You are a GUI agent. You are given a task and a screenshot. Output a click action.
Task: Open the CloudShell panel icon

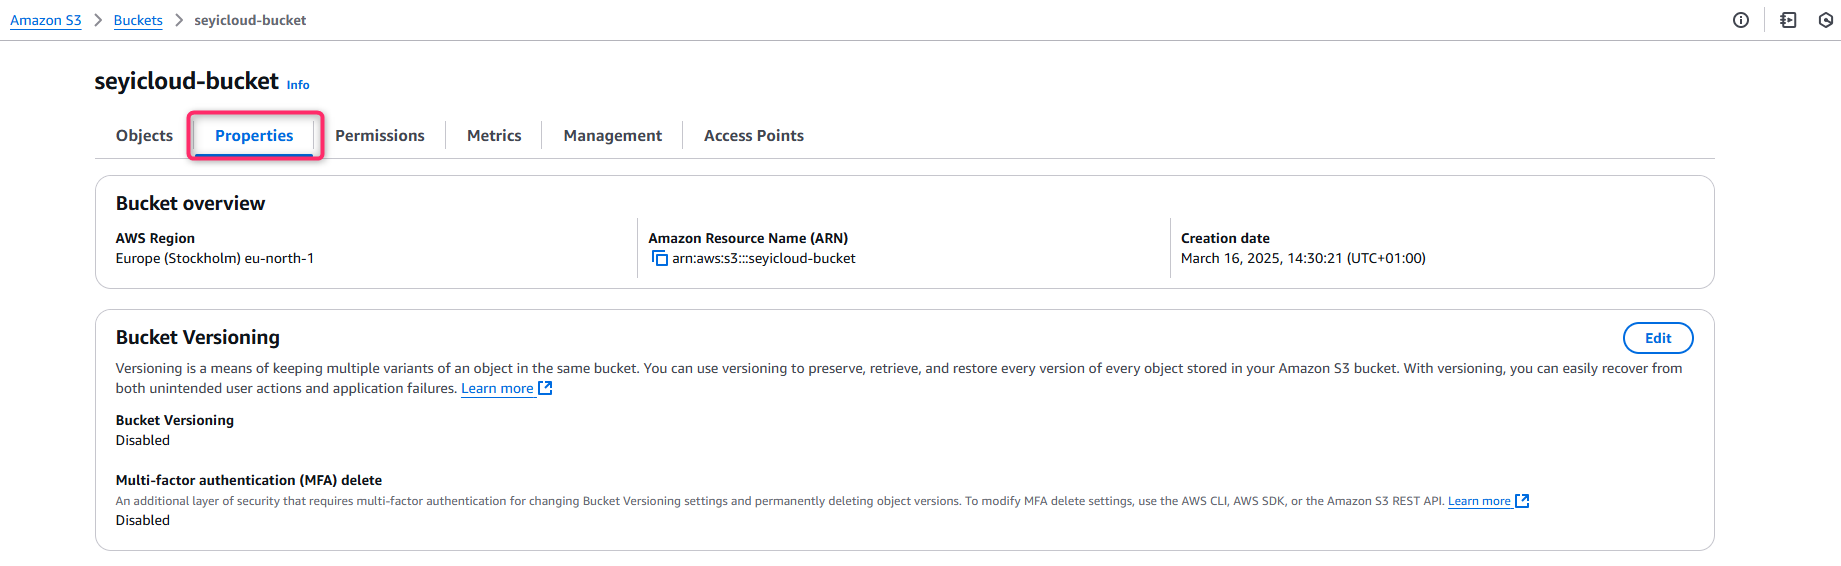tap(1789, 20)
